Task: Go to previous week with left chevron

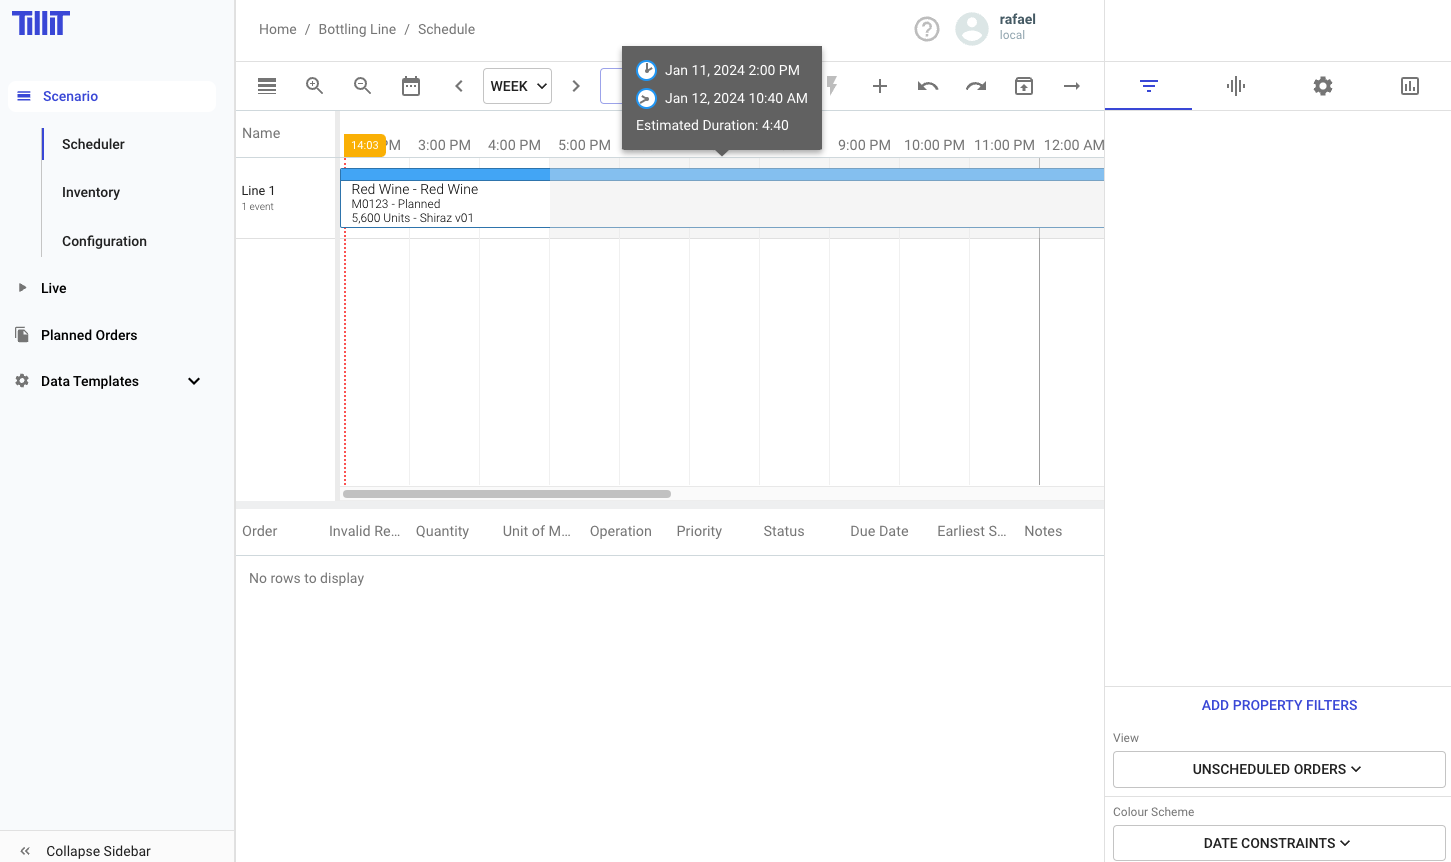Action: tap(459, 86)
